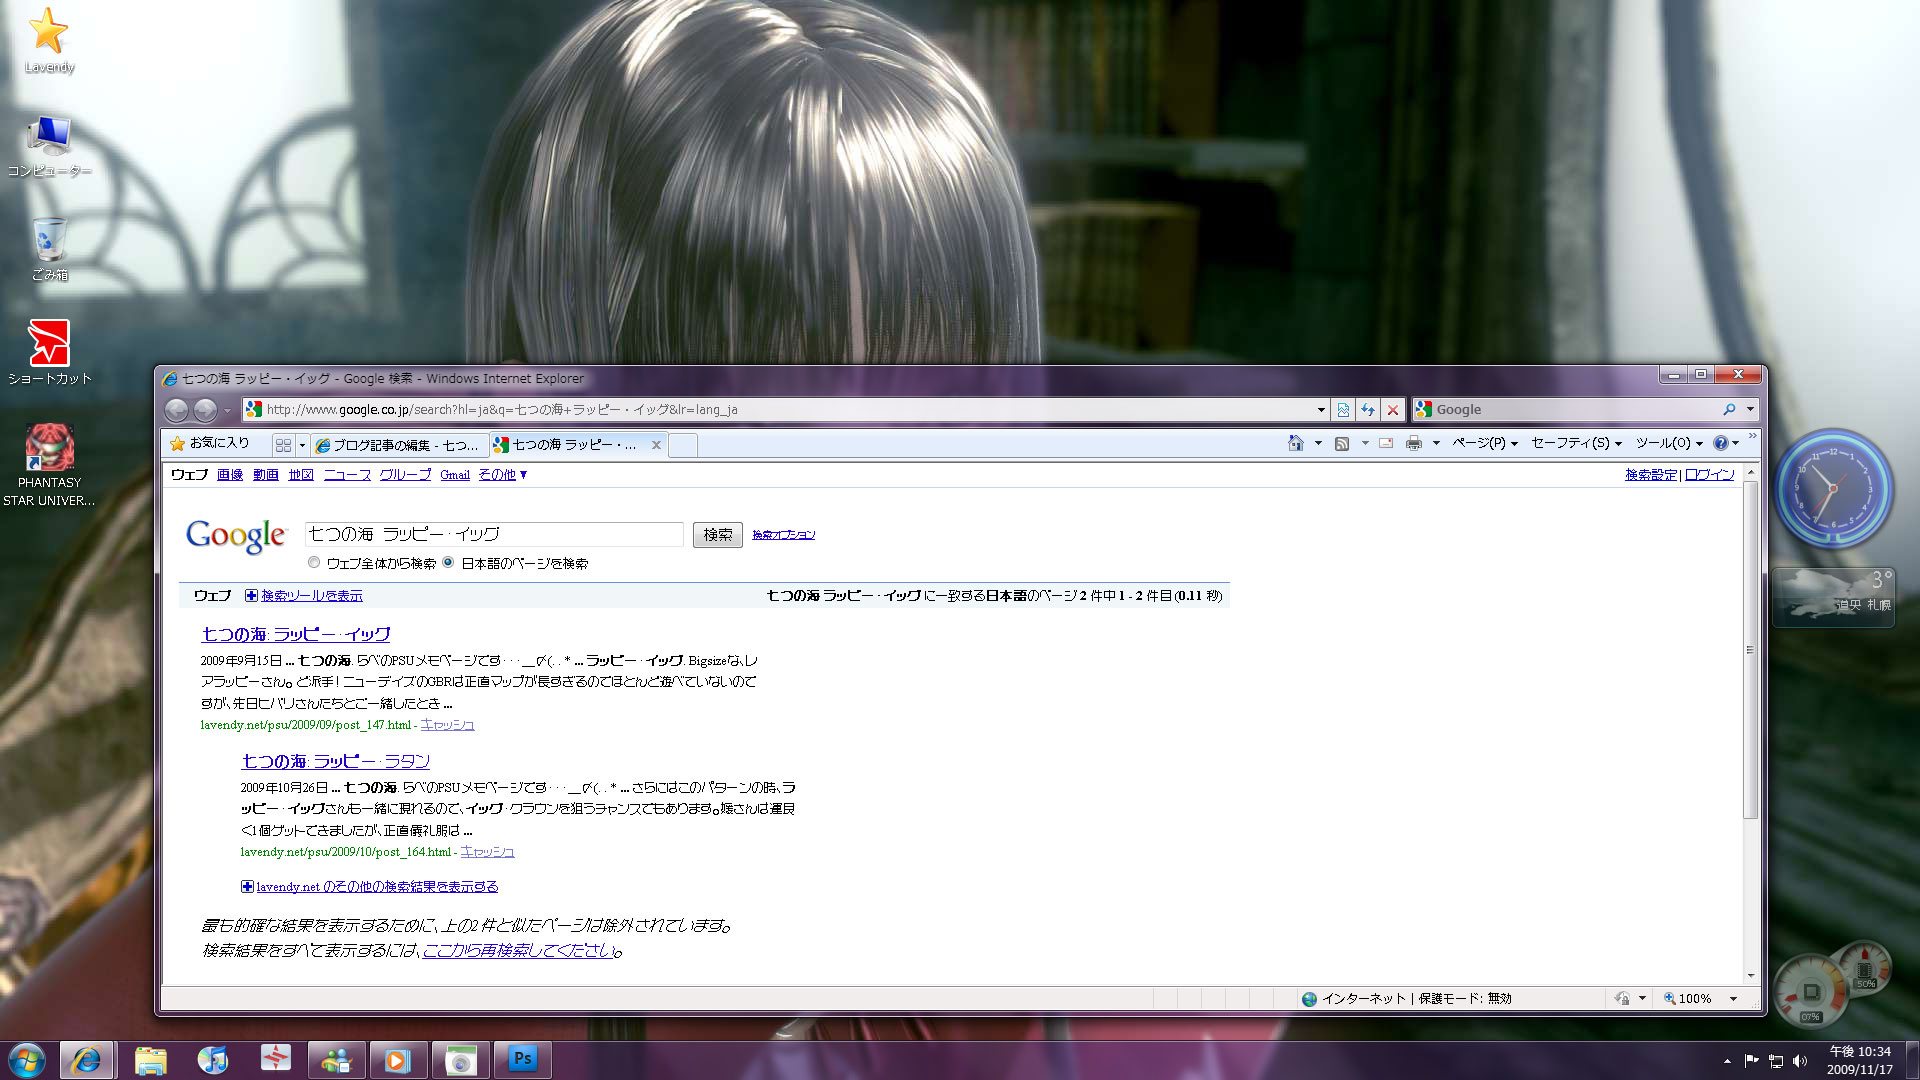The width and height of the screenshot is (1920, 1080).
Task: Expand the その他 menu on Google bar
Action: click(502, 475)
